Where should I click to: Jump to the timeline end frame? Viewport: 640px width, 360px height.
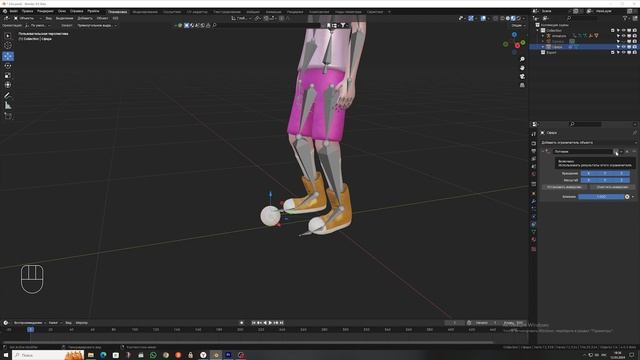[281, 323]
